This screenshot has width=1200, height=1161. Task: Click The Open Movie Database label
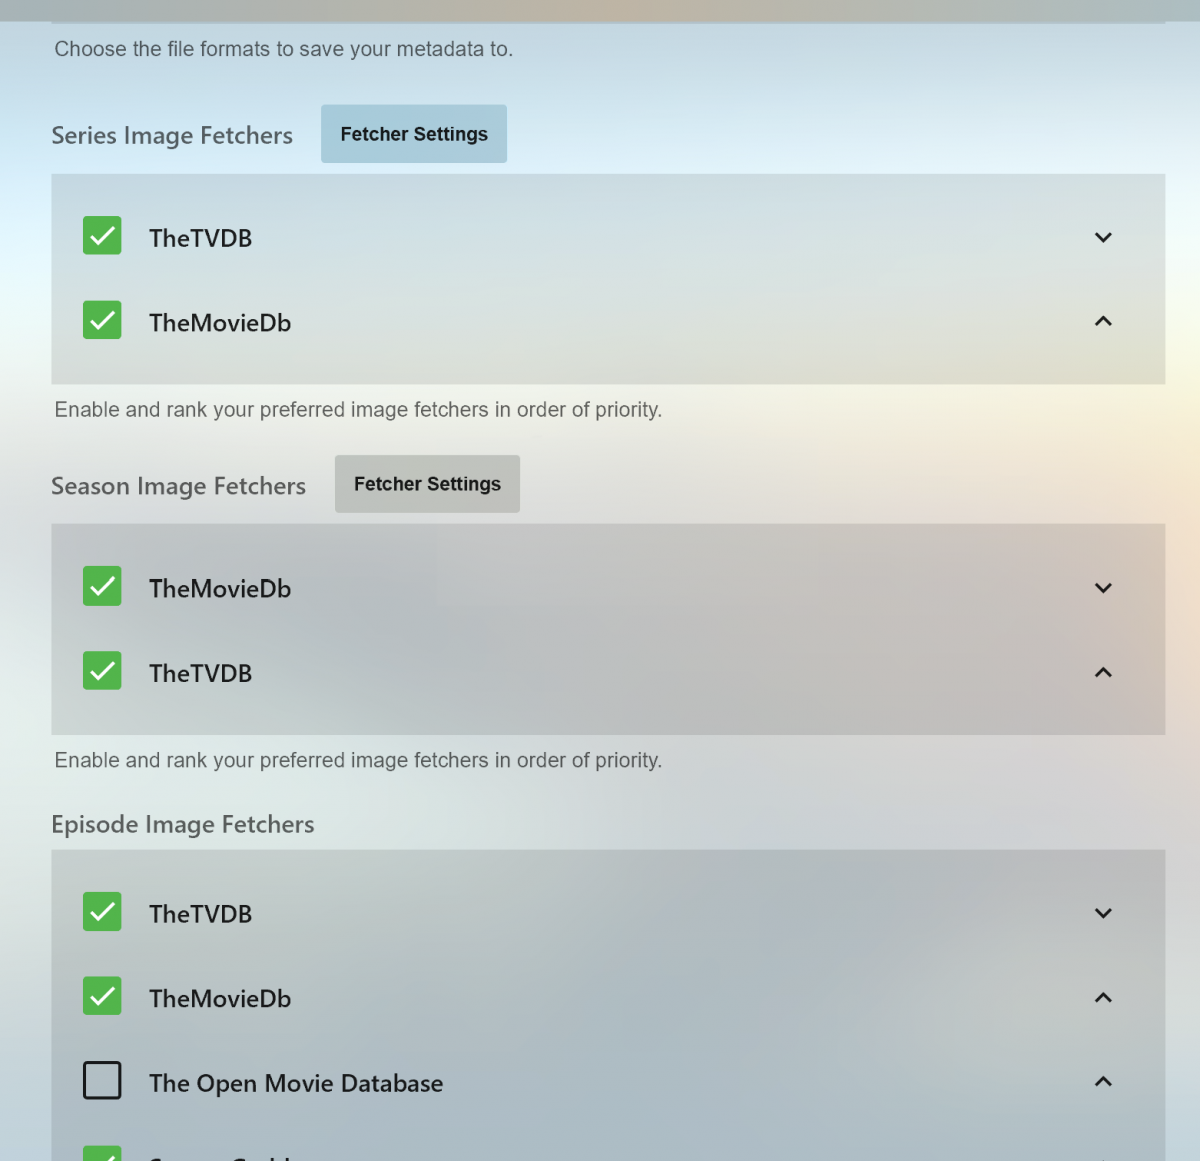click(x=296, y=1083)
